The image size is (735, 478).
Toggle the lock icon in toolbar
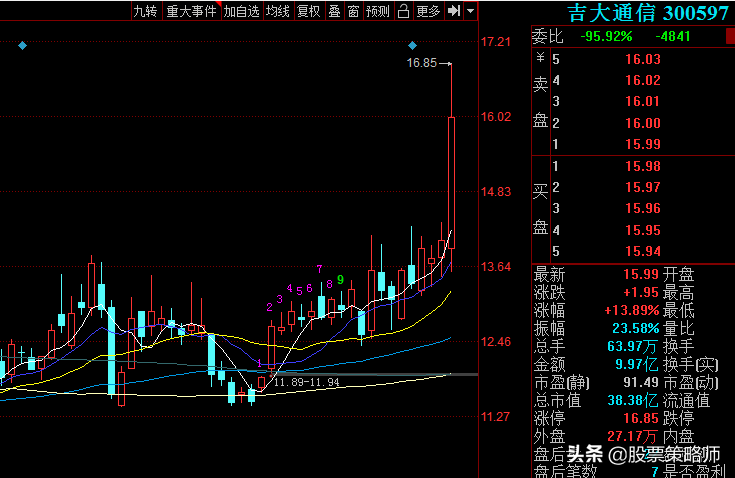coord(403,11)
